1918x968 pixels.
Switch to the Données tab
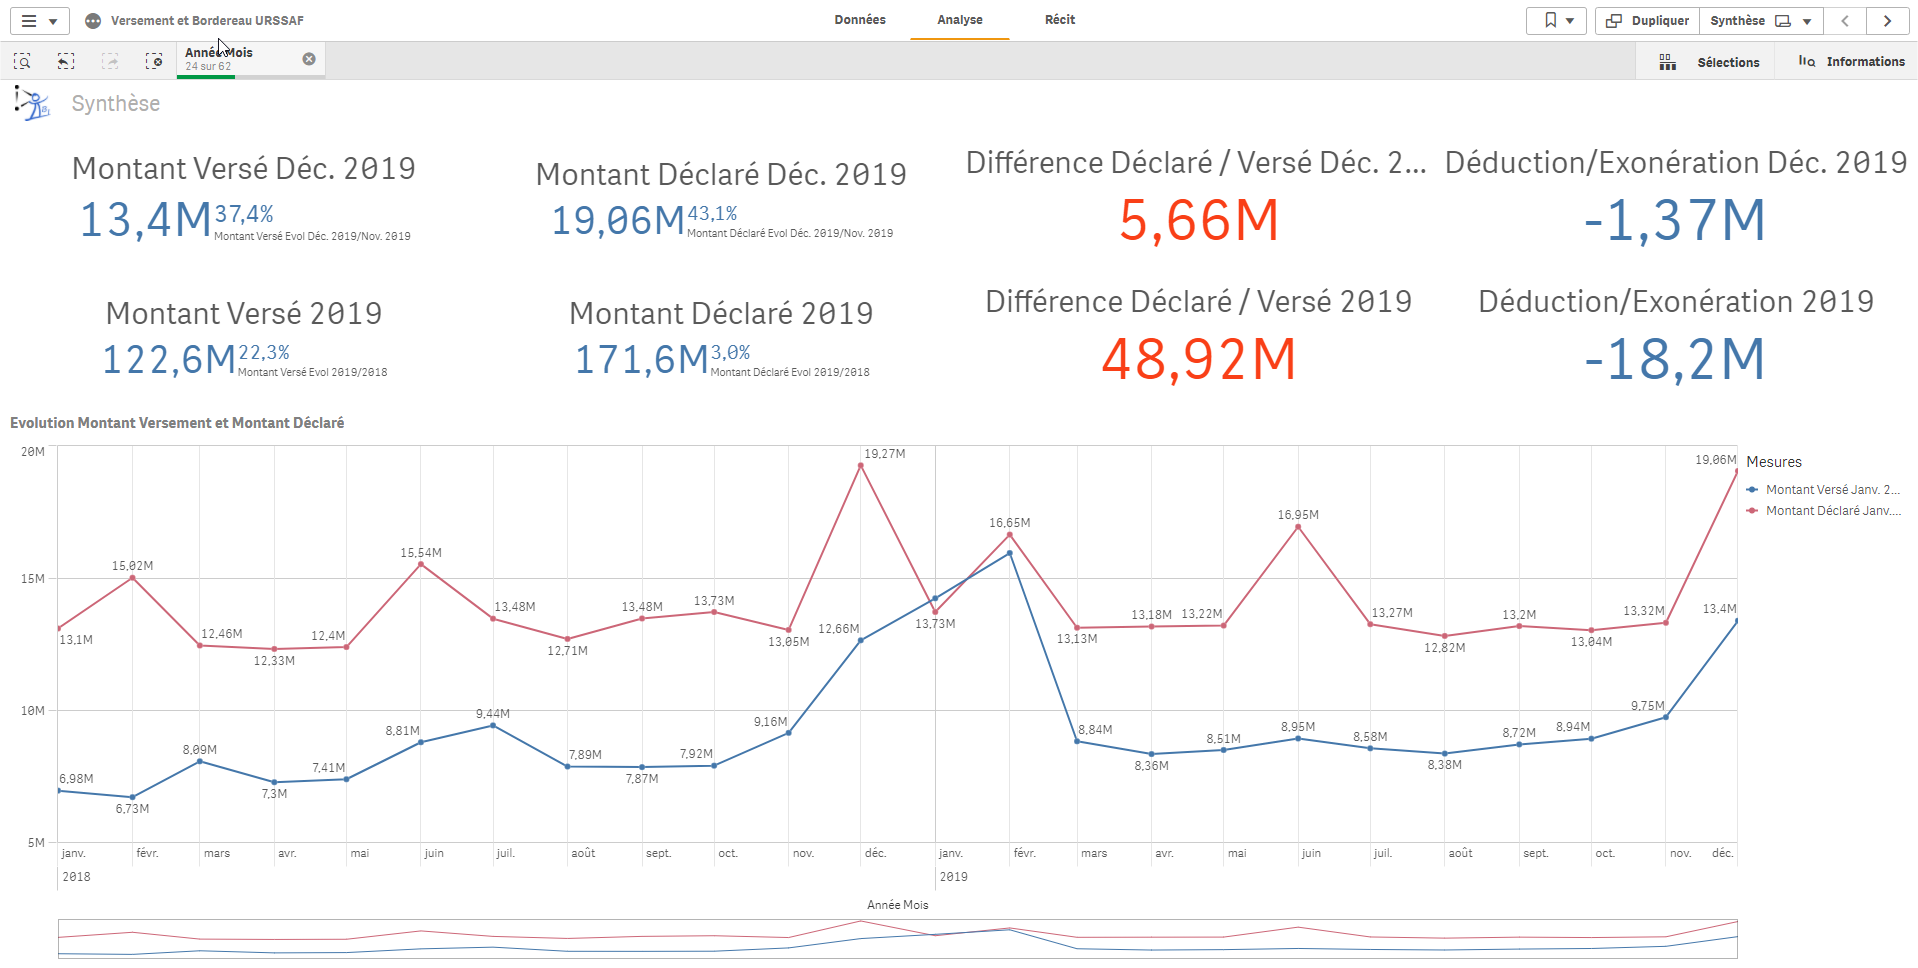coord(860,20)
